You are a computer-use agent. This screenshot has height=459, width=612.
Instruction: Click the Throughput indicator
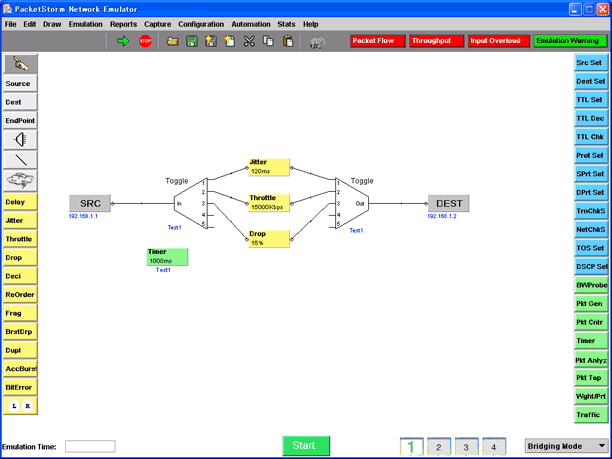(436, 41)
